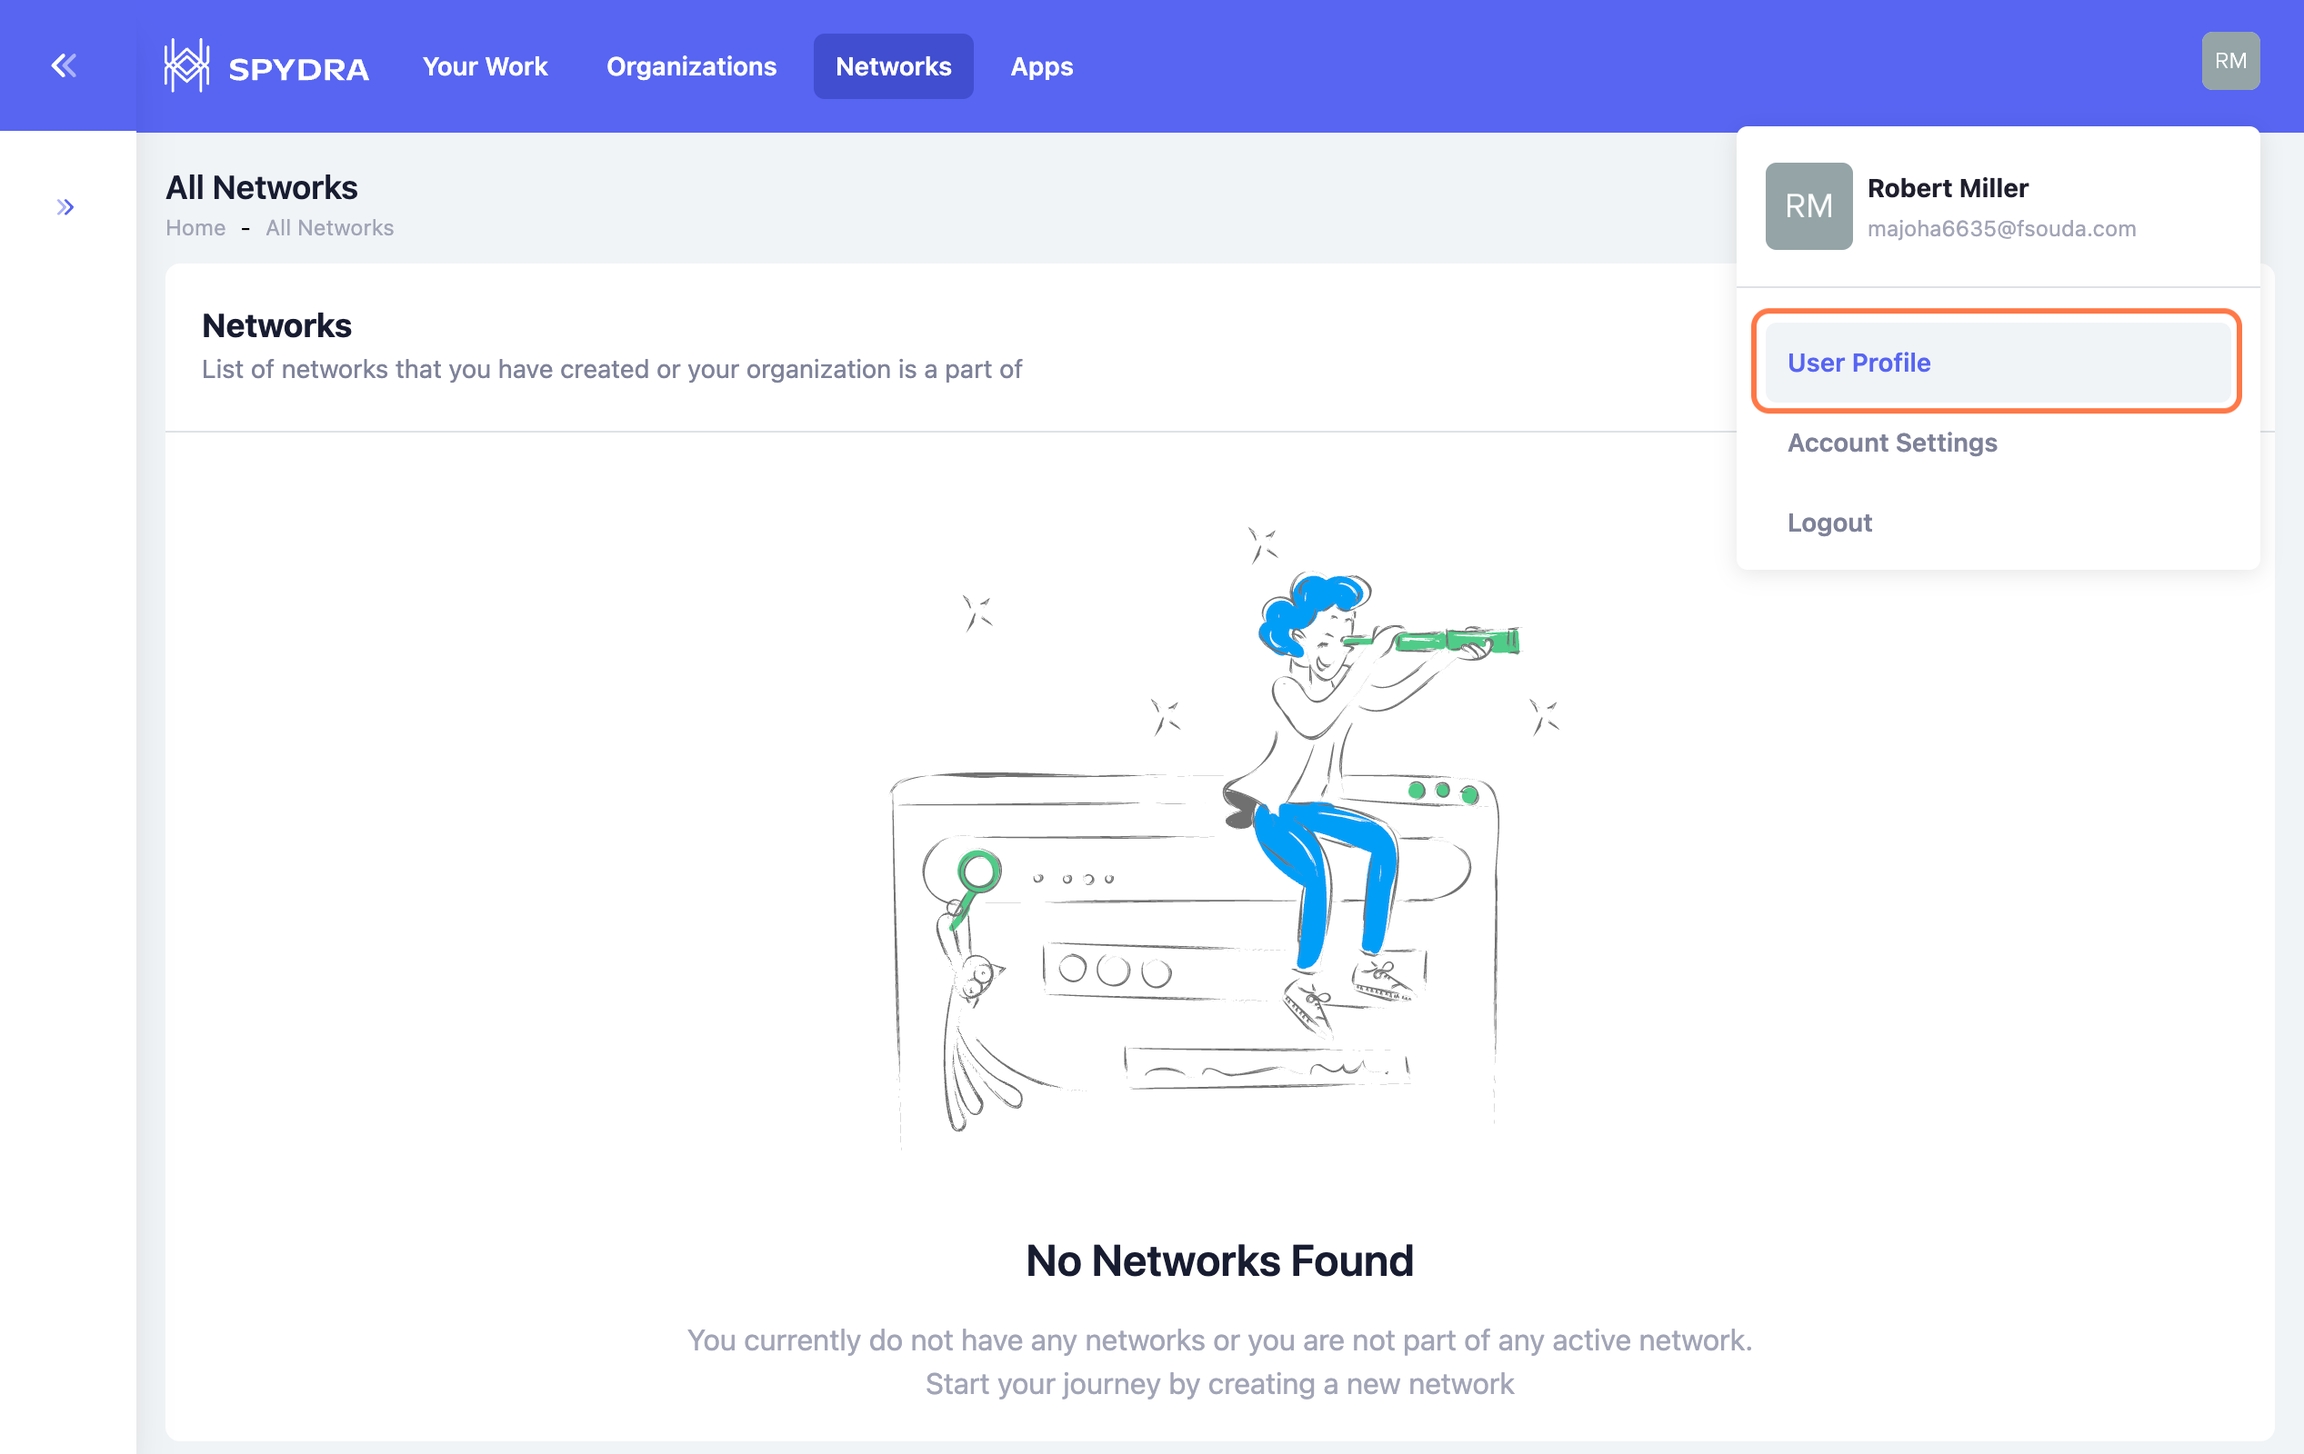Screen dimensions: 2304x1454
Task: Open the Your Work tab
Action: point(485,66)
